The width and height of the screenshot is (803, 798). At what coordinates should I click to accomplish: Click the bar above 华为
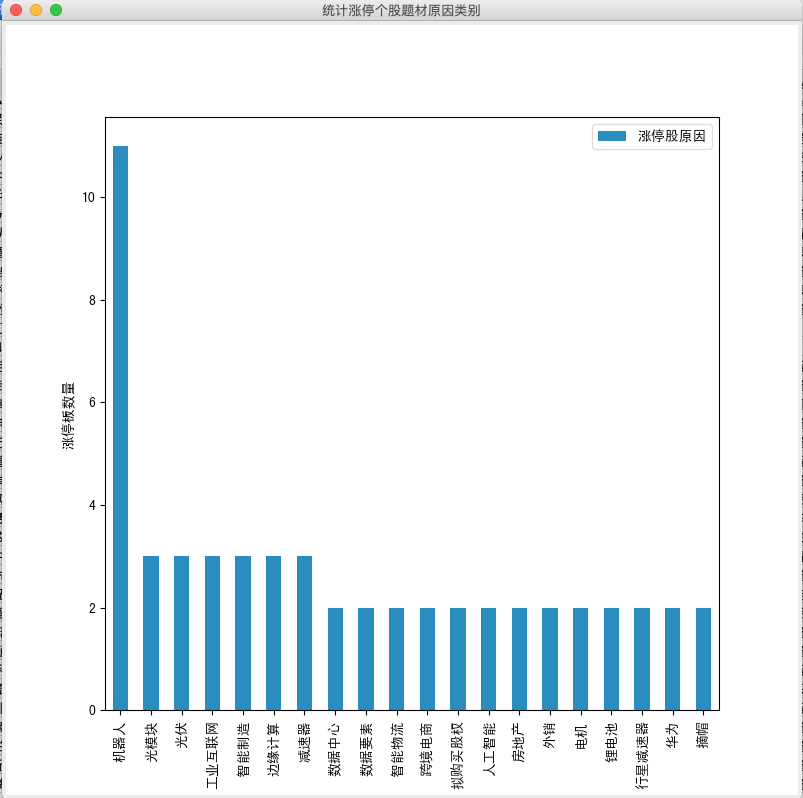[672, 659]
